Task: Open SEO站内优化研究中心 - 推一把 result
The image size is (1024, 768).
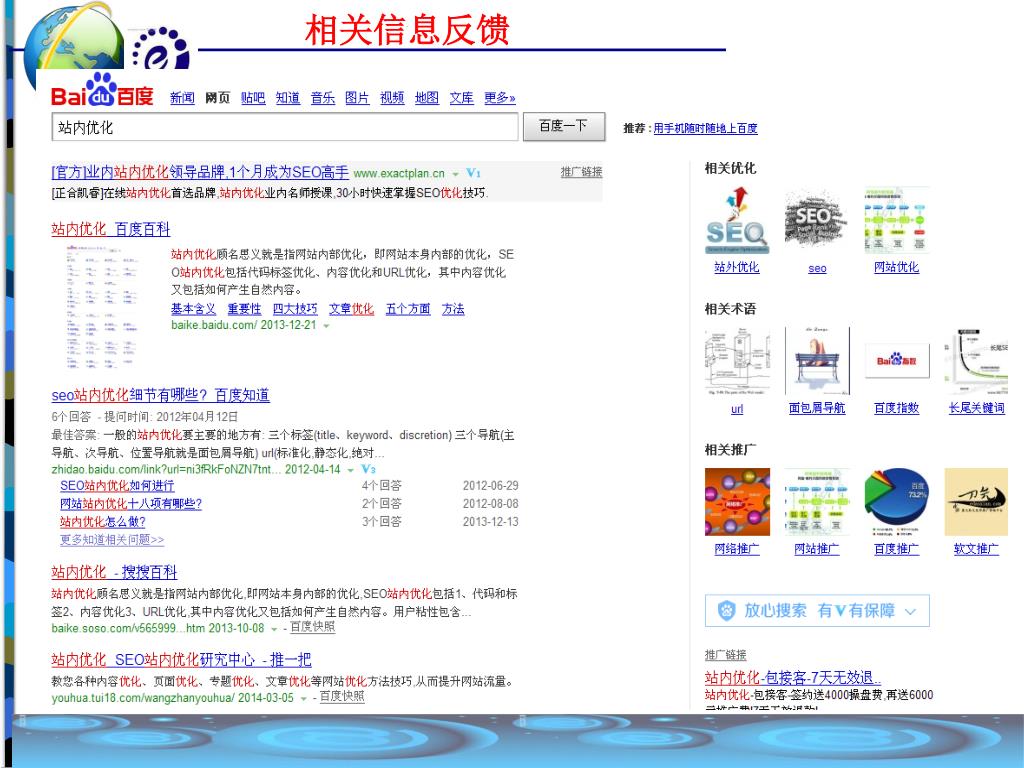Action: (x=182, y=660)
